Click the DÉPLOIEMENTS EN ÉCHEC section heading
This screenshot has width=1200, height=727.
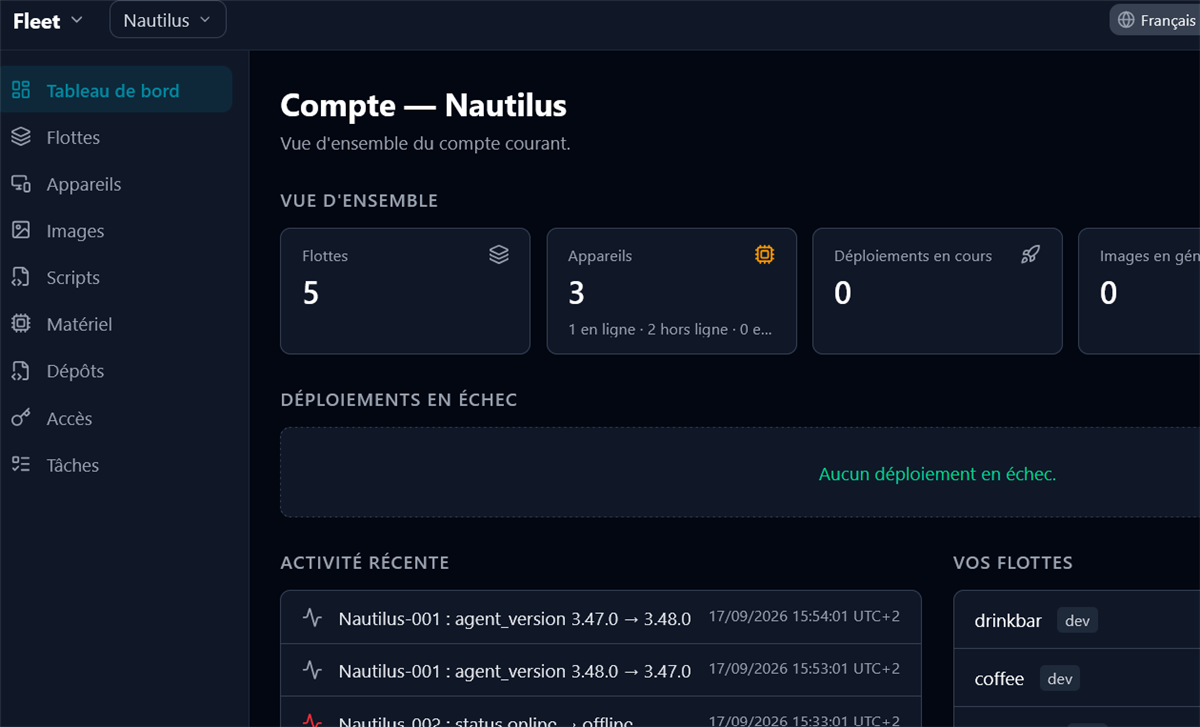point(399,400)
